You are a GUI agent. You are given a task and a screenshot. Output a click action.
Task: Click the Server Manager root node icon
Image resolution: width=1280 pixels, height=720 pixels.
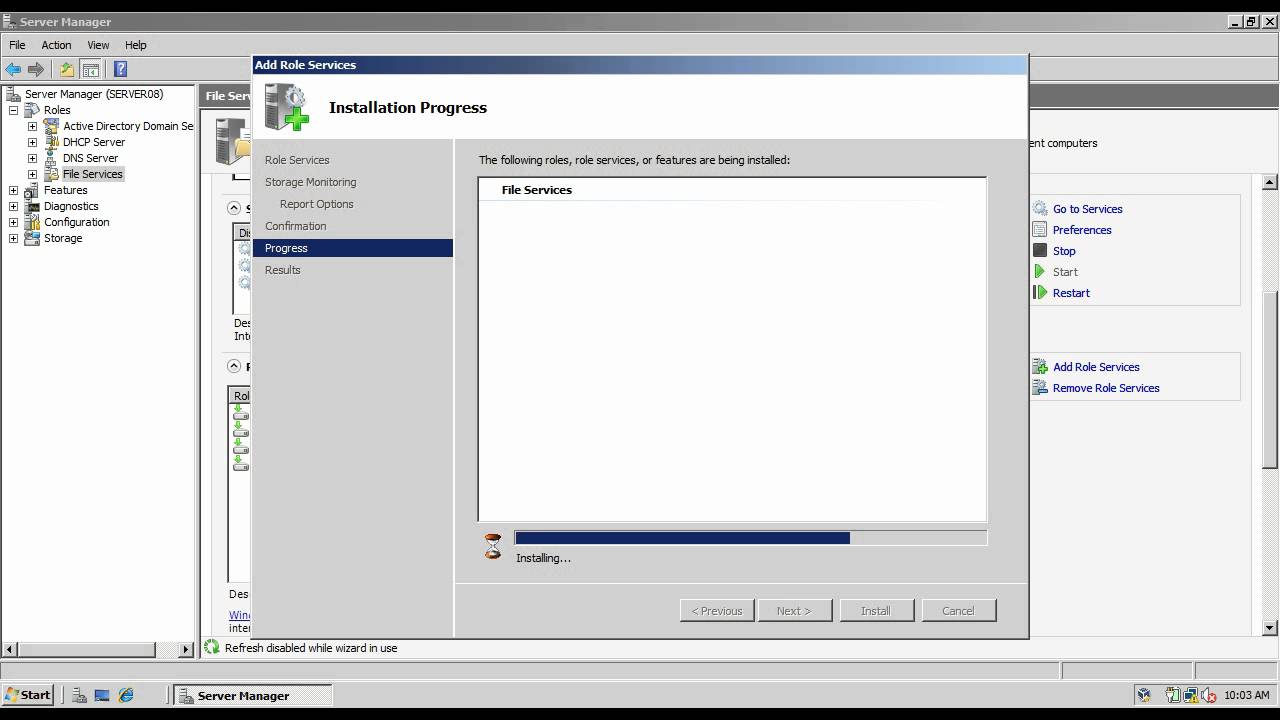coord(13,94)
